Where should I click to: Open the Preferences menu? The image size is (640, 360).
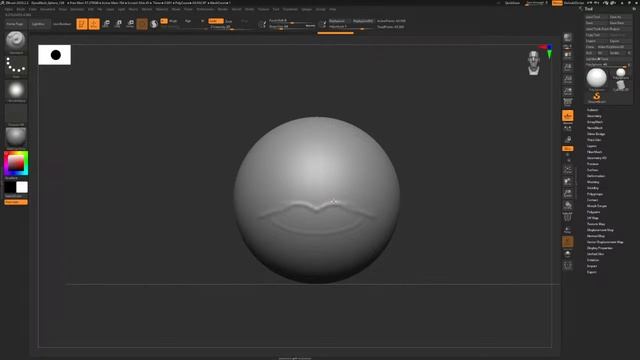(x=205, y=9)
